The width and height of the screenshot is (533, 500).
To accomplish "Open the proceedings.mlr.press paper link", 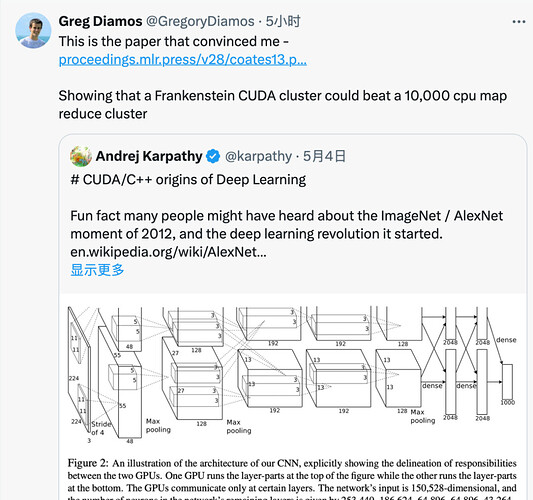I will point(183,60).
